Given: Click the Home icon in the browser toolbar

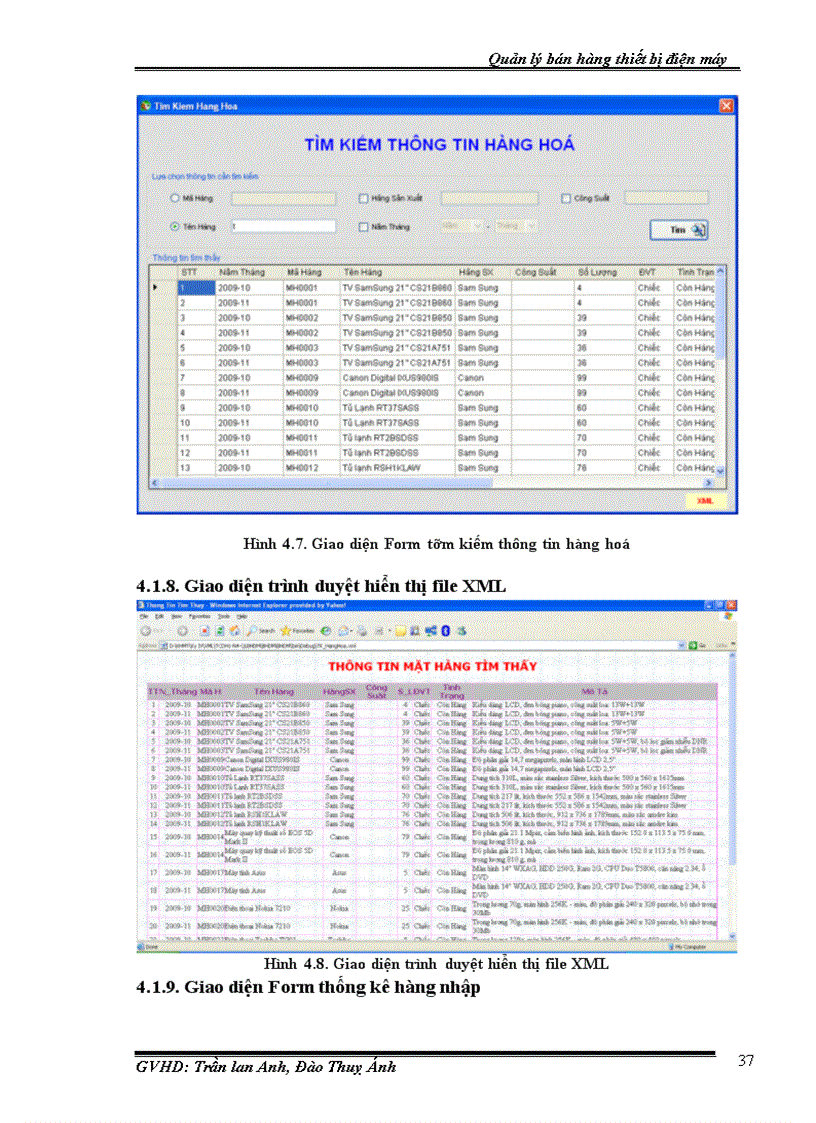Looking at the screenshot, I should coord(235,630).
